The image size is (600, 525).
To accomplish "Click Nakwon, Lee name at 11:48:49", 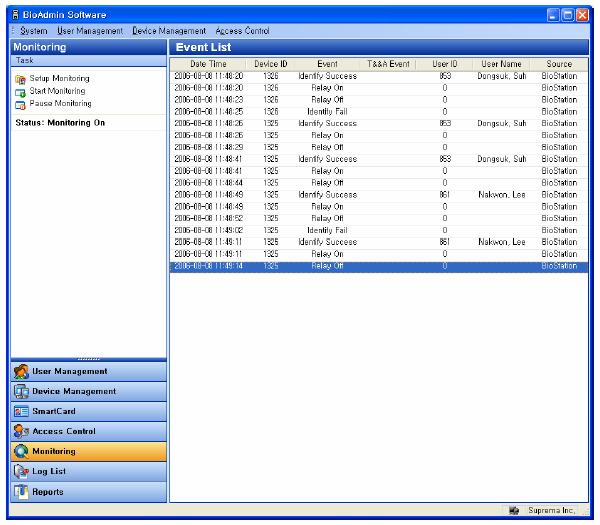I will click(x=502, y=195).
